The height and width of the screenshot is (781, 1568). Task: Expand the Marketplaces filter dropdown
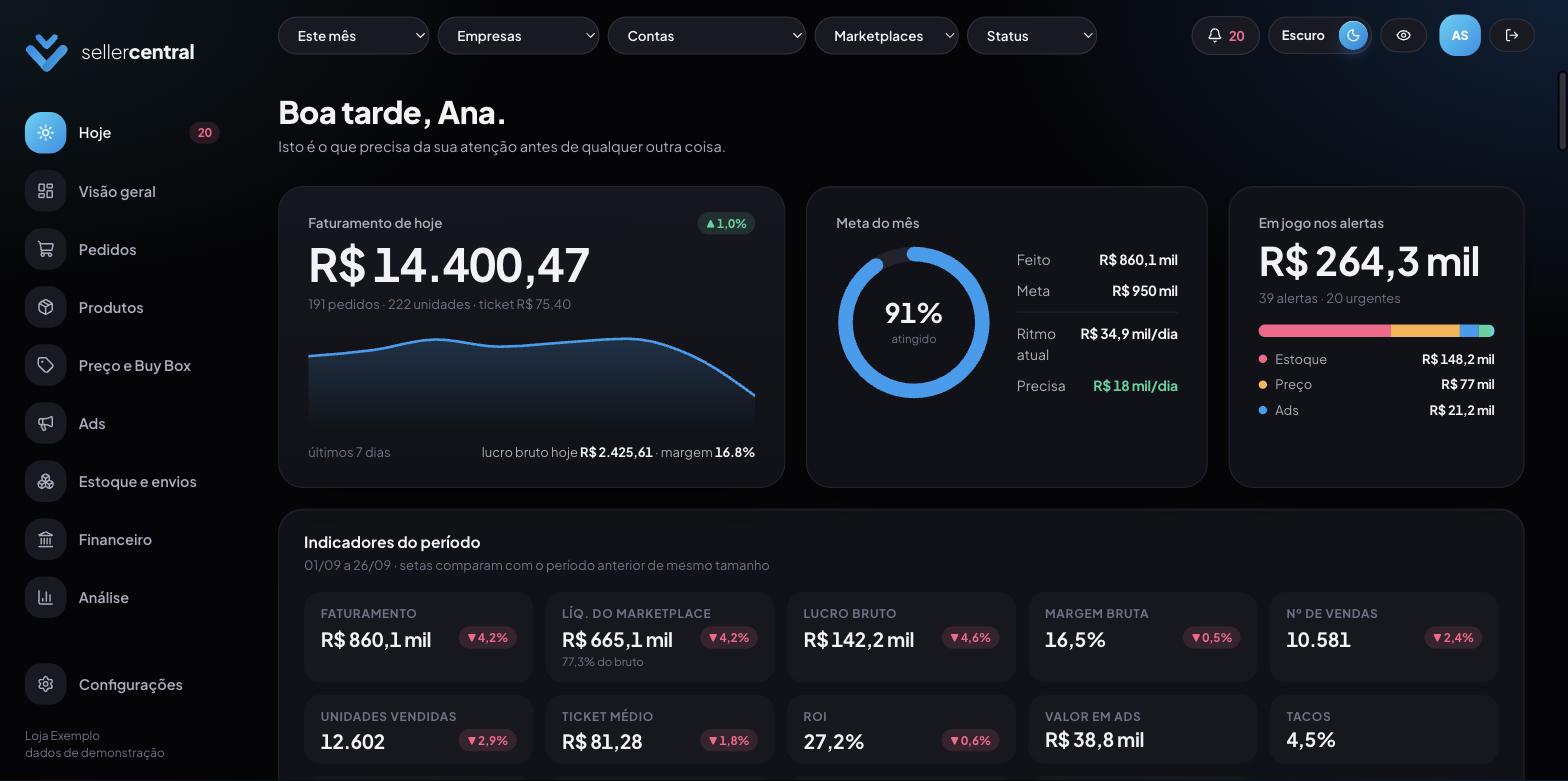(x=886, y=36)
